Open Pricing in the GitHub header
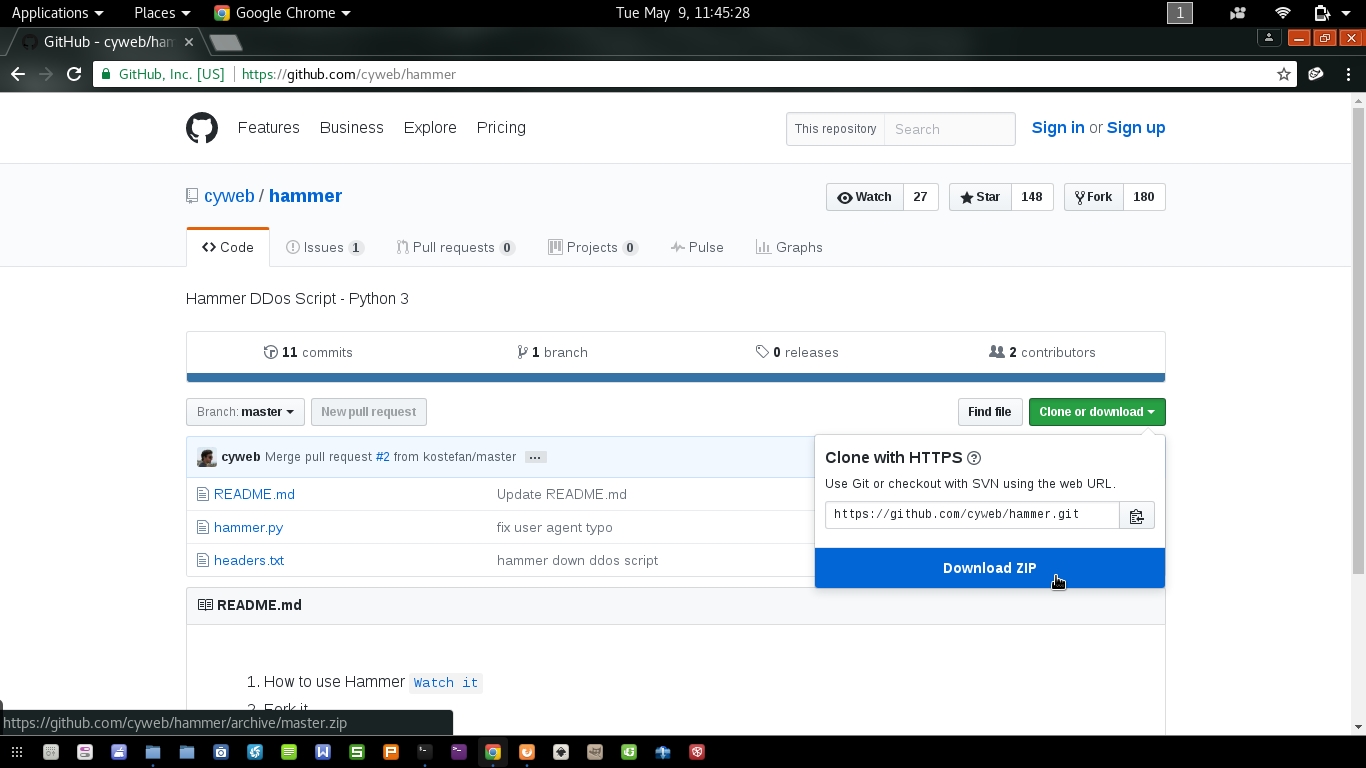Viewport: 1366px width, 768px height. pyautogui.click(x=501, y=128)
